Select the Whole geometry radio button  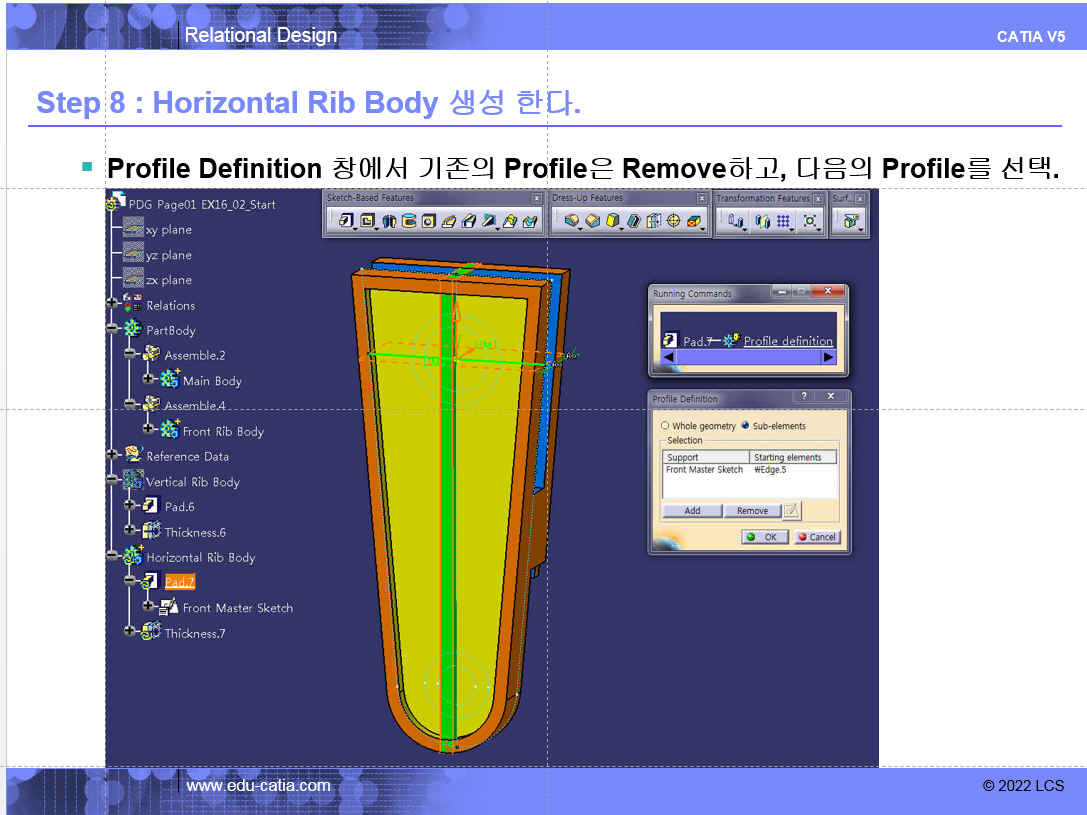pos(665,426)
